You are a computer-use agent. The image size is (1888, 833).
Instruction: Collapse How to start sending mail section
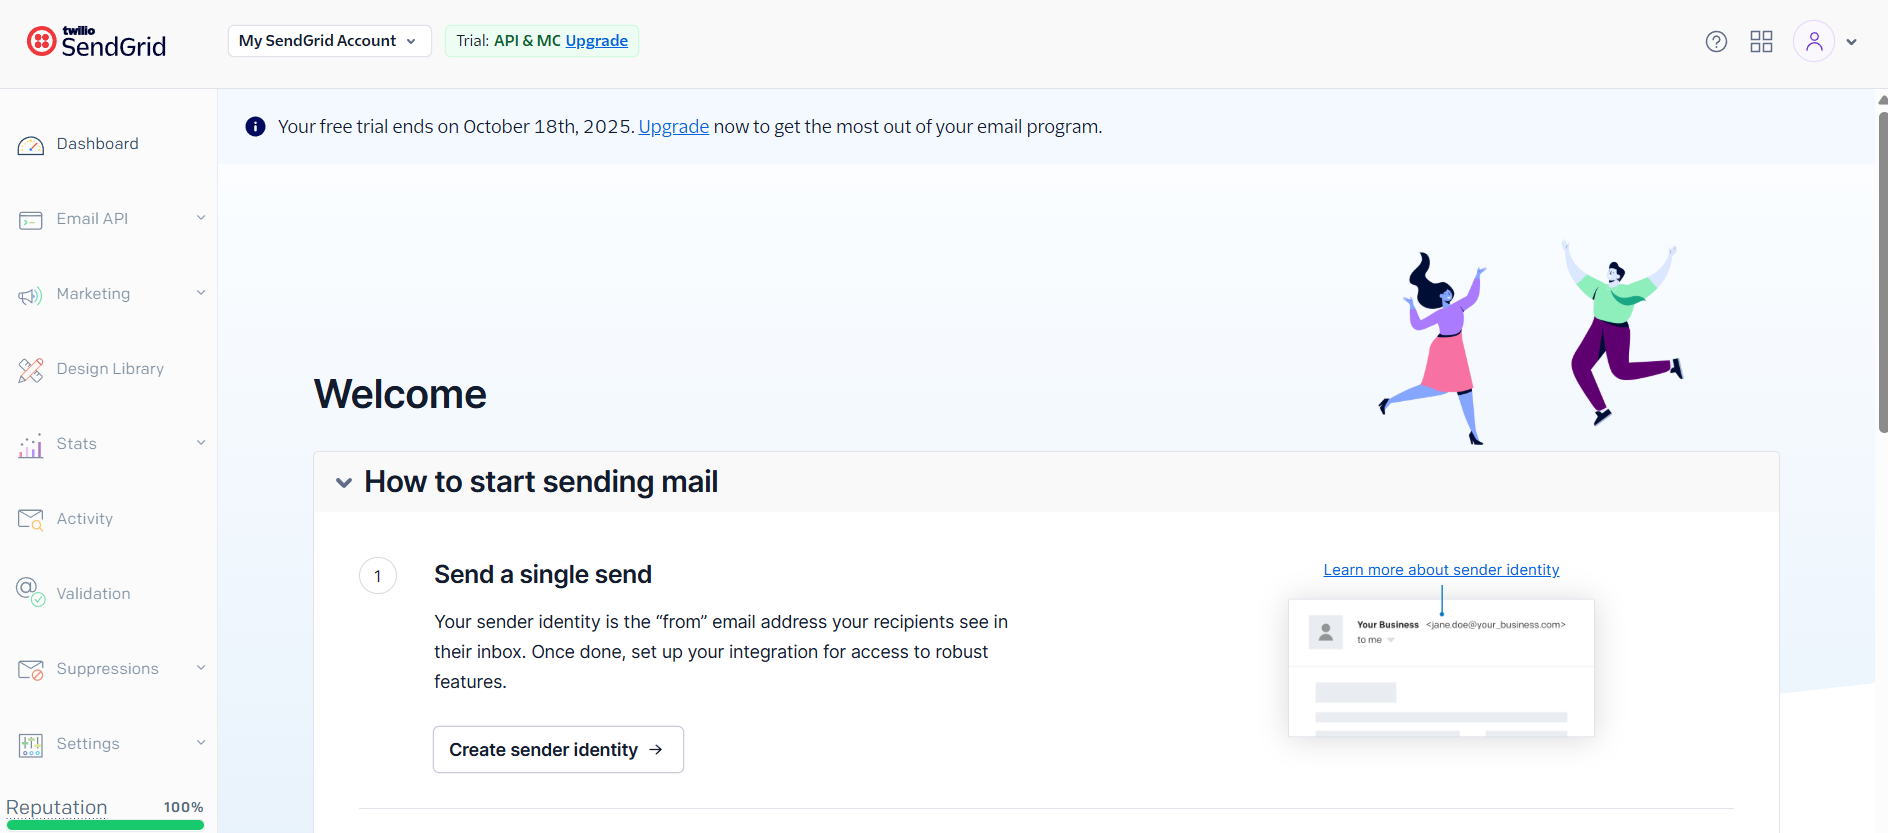coord(344,483)
